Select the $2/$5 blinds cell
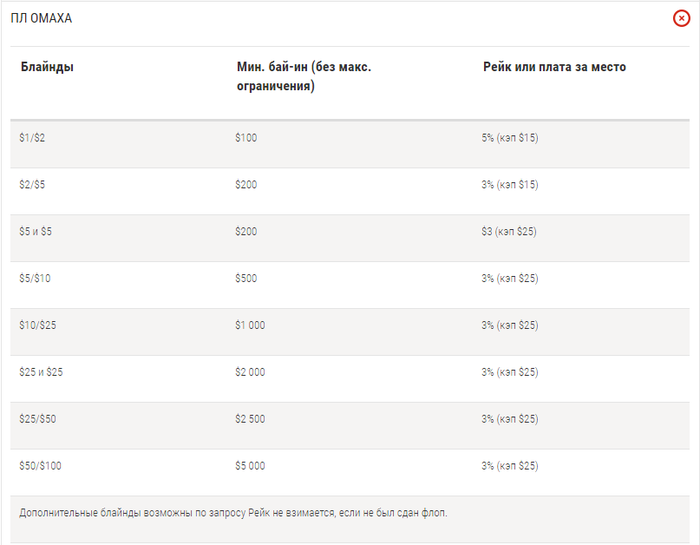Viewport: 700px width, 545px height. (x=32, y=185)
